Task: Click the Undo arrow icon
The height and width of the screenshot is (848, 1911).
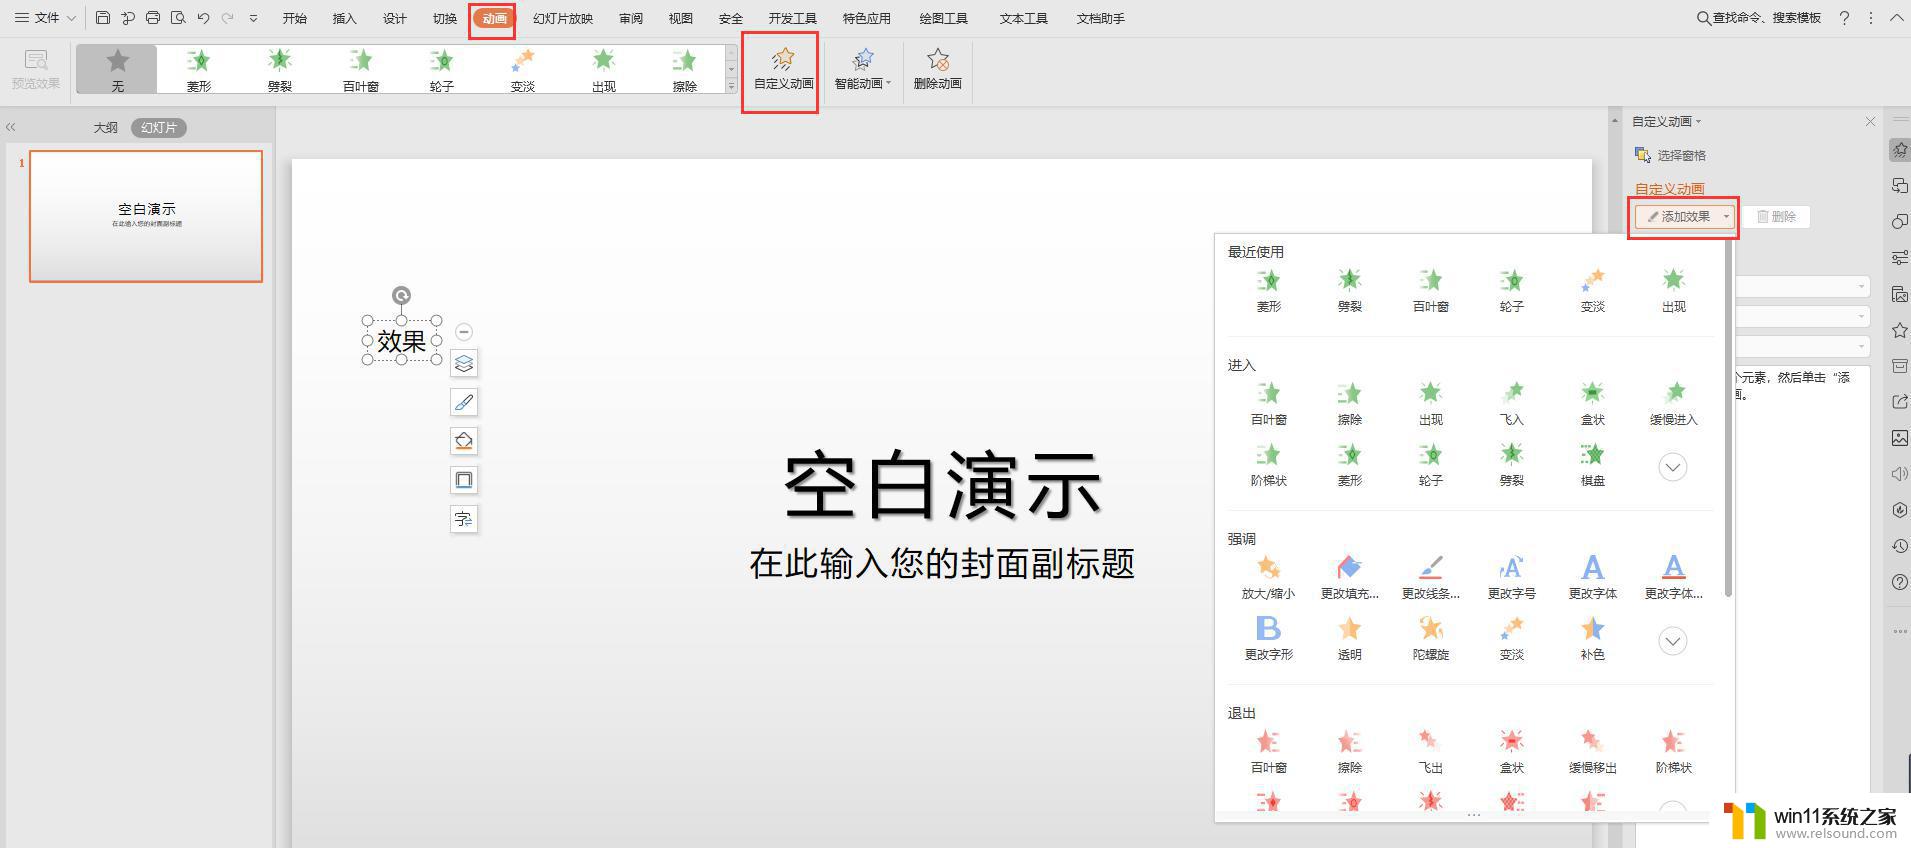Action: [203, 18]
